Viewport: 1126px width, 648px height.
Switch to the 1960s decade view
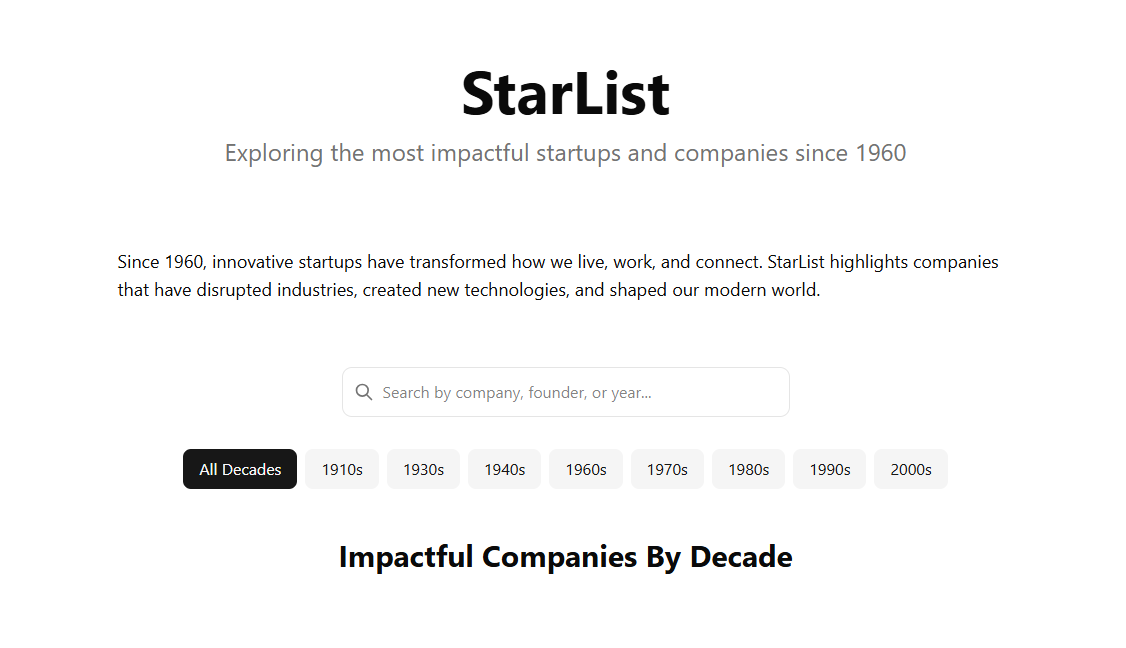(585, 469)
